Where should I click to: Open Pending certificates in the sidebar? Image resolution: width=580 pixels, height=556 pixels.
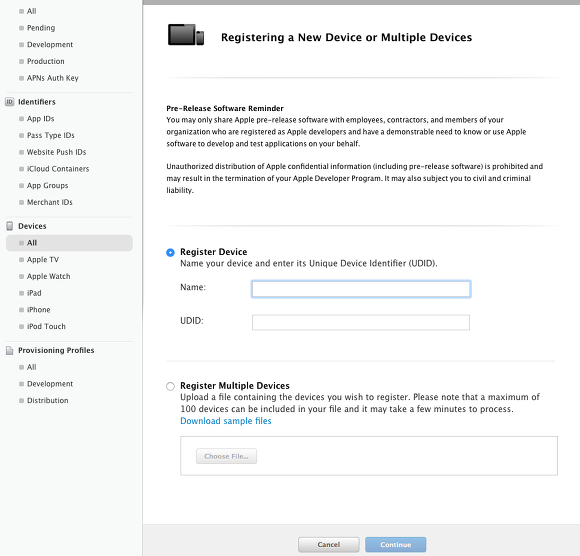click(41, 28)
